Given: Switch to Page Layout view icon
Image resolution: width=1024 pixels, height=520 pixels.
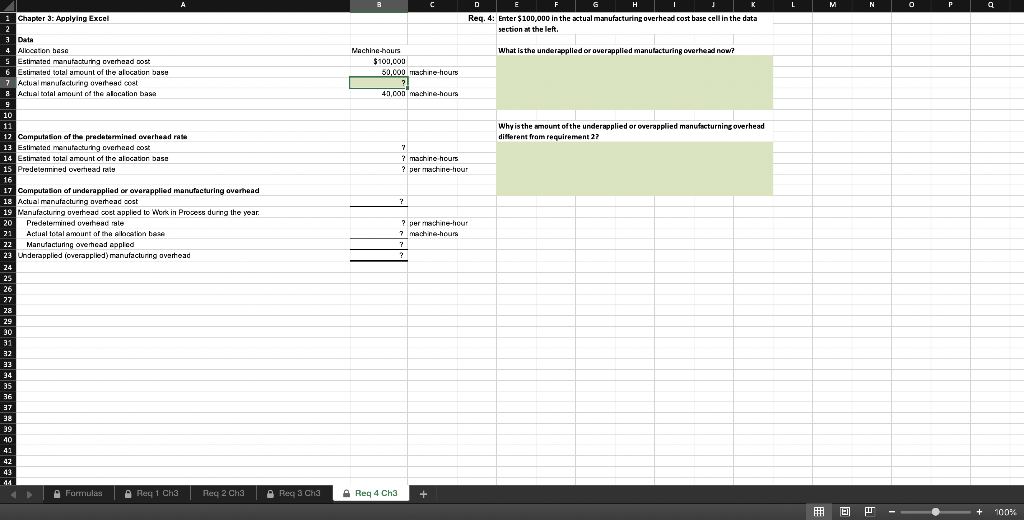Looking at the screenshot, I should pyautogui.click(x=844, y=512).
